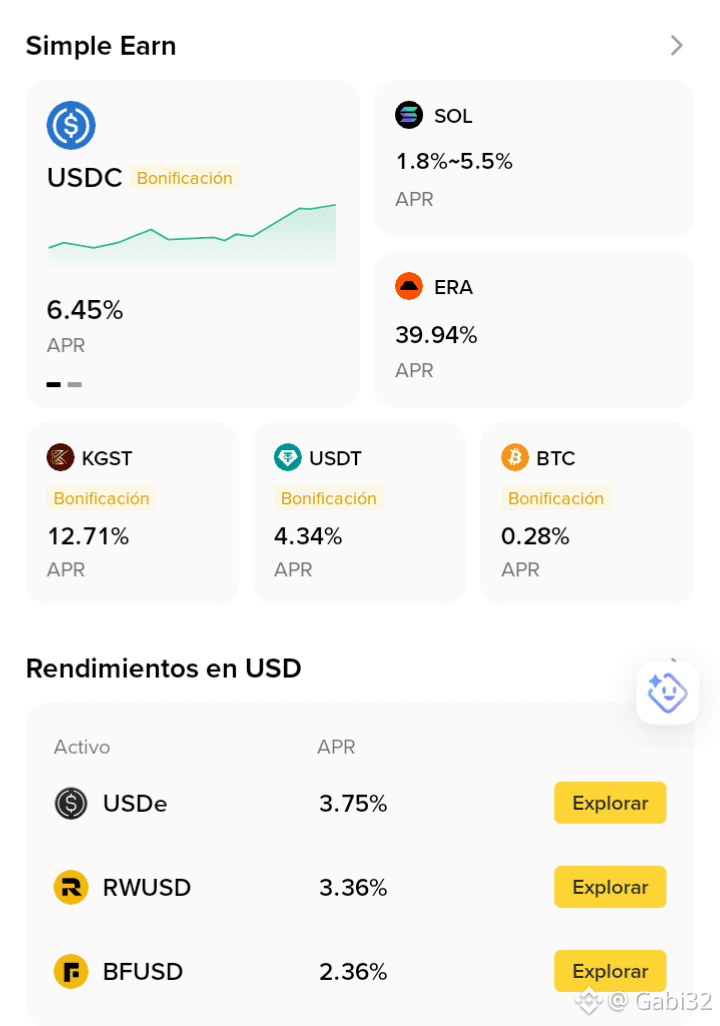This screenshot has width=720, height=1026.
Task: Select the SOL coin icon
Action: [x=409, y=115]
